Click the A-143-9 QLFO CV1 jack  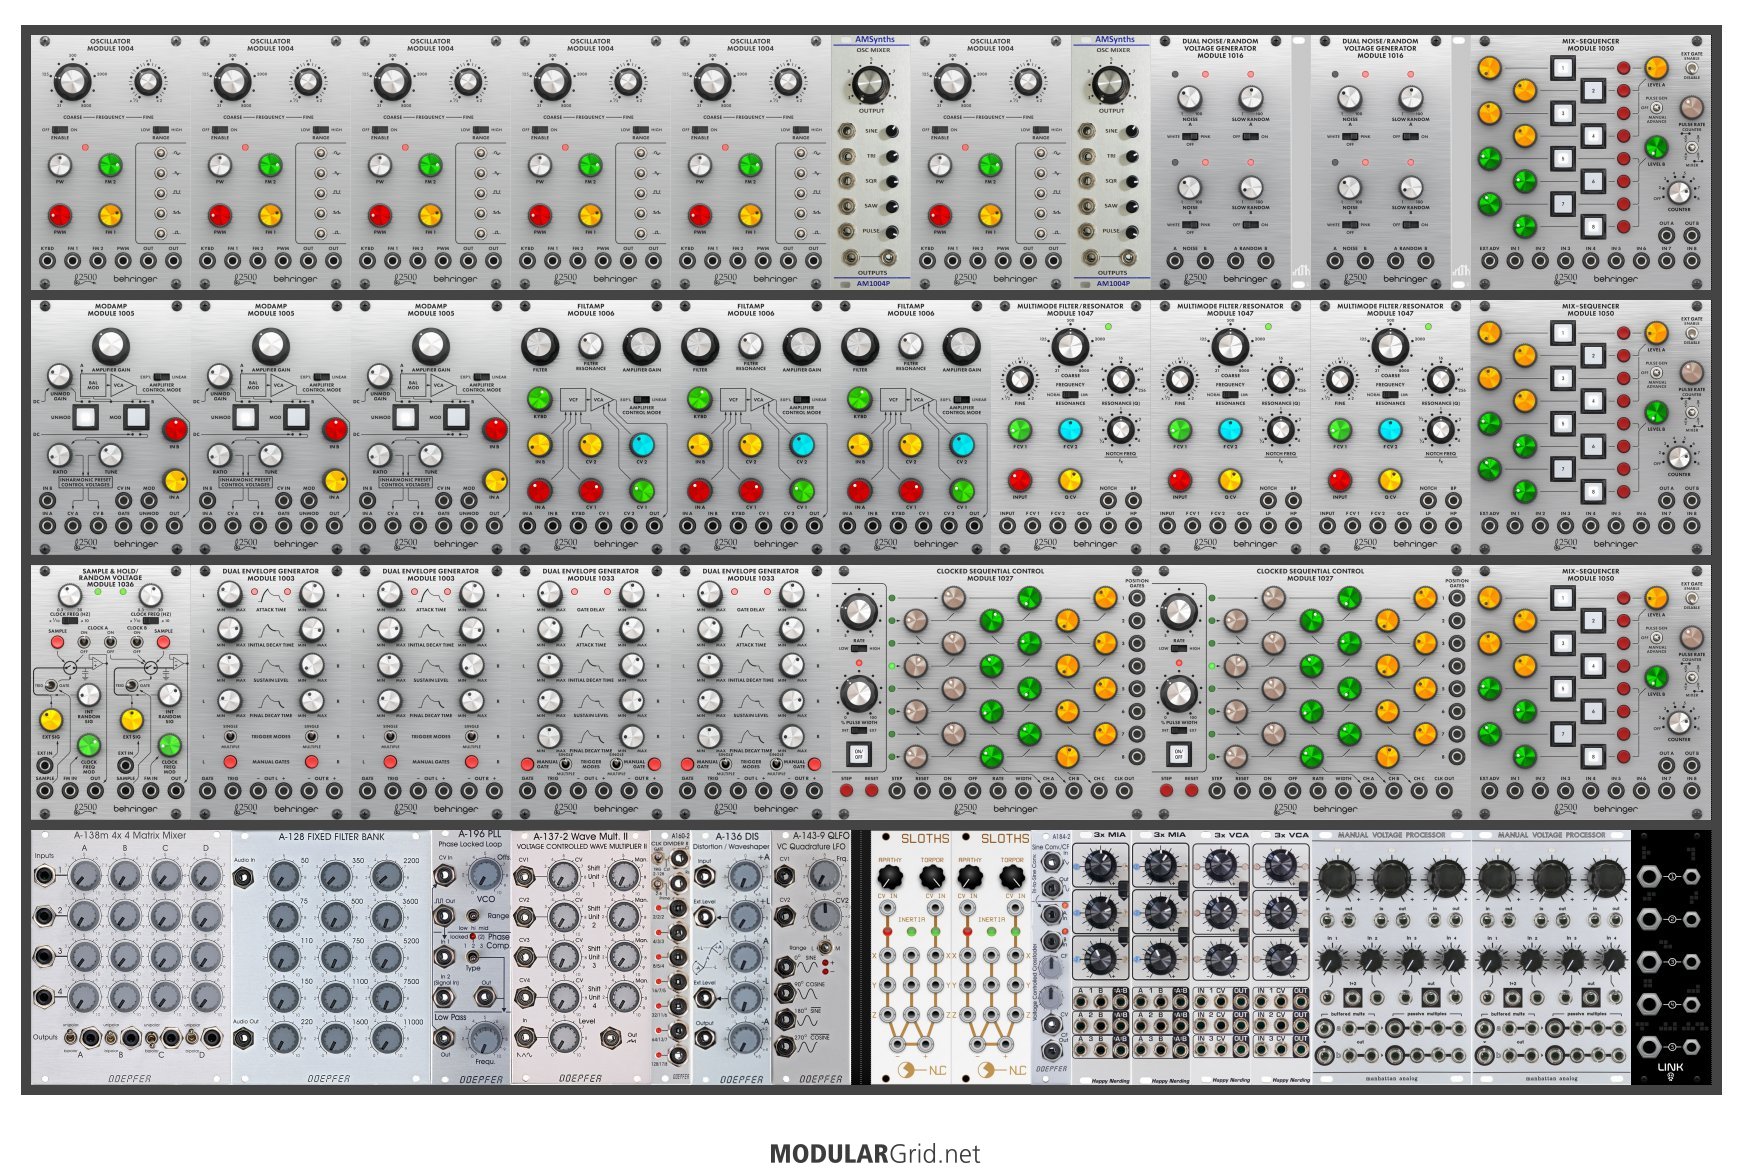click(785, 876)
